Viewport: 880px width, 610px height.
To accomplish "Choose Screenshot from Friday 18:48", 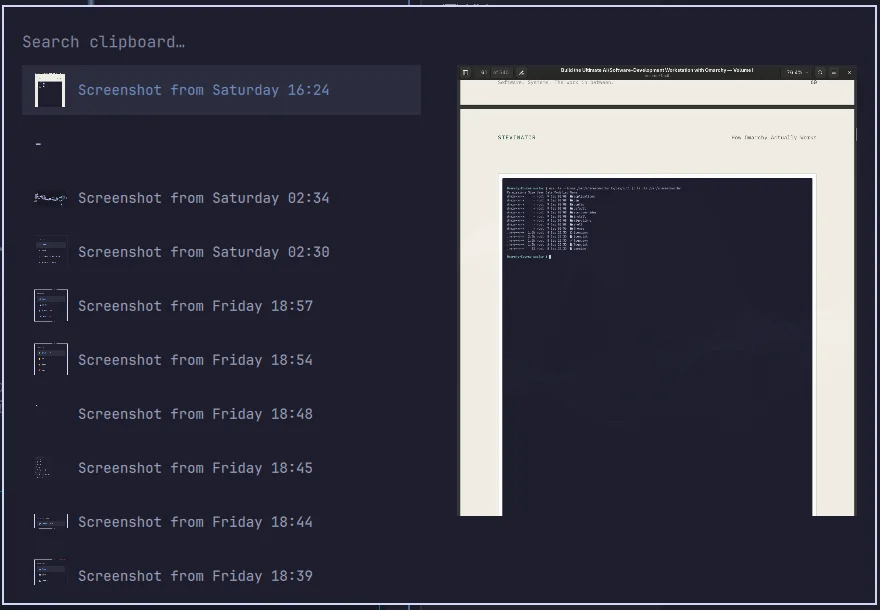I will 221,414.
